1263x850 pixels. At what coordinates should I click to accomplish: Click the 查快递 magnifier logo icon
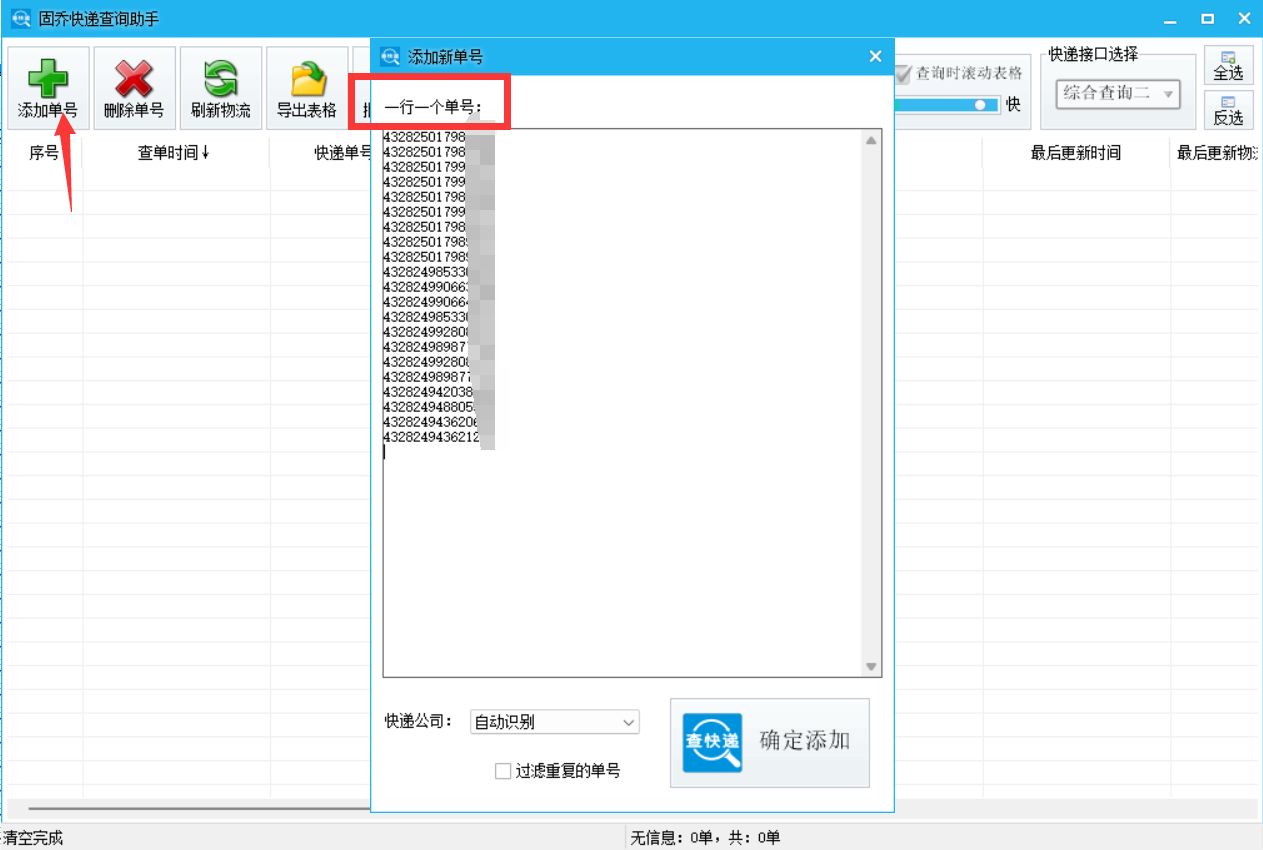[x=710, y=742]
